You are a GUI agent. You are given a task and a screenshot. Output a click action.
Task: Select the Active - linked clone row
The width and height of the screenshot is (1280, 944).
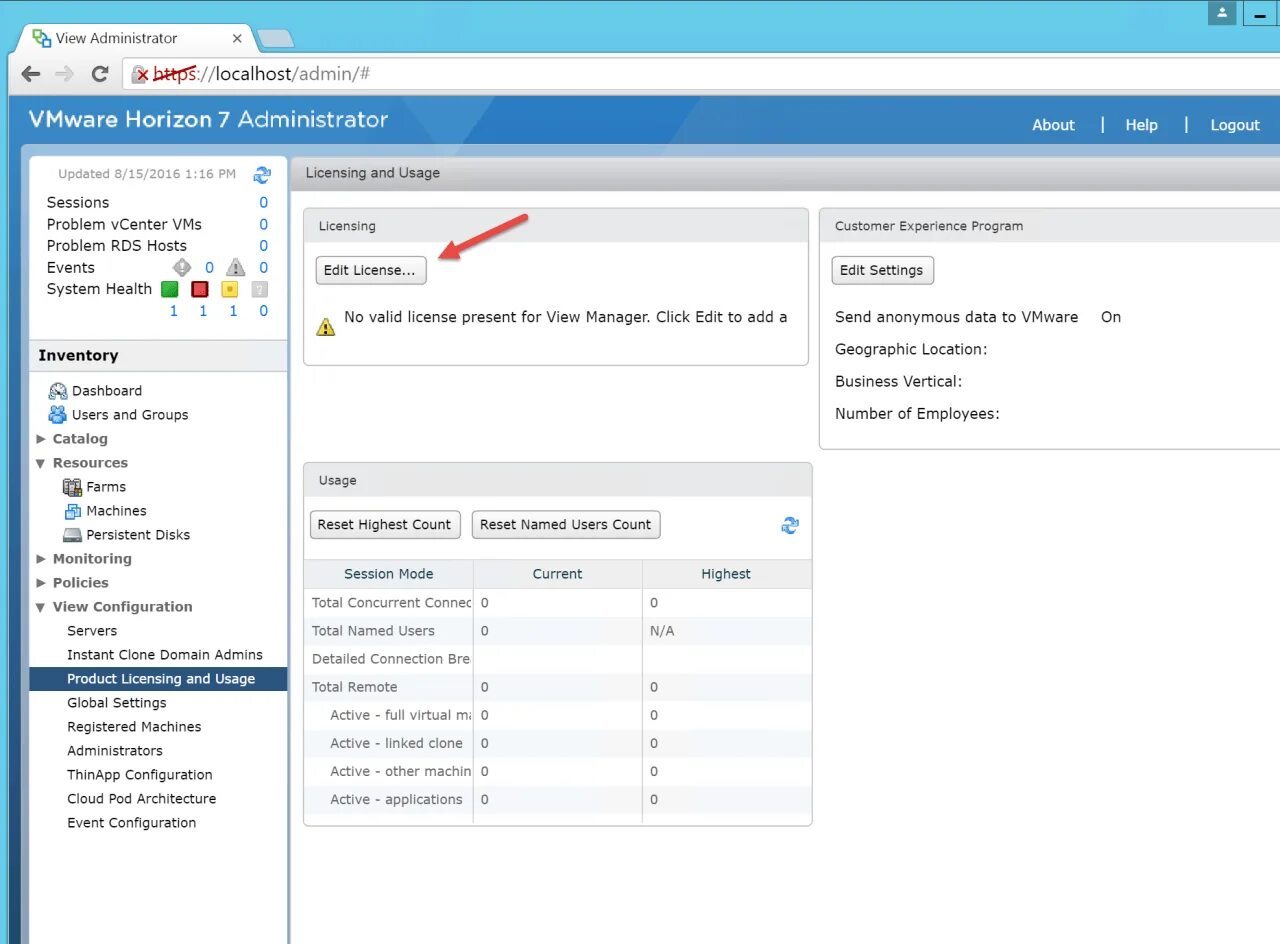coord(558,743)
